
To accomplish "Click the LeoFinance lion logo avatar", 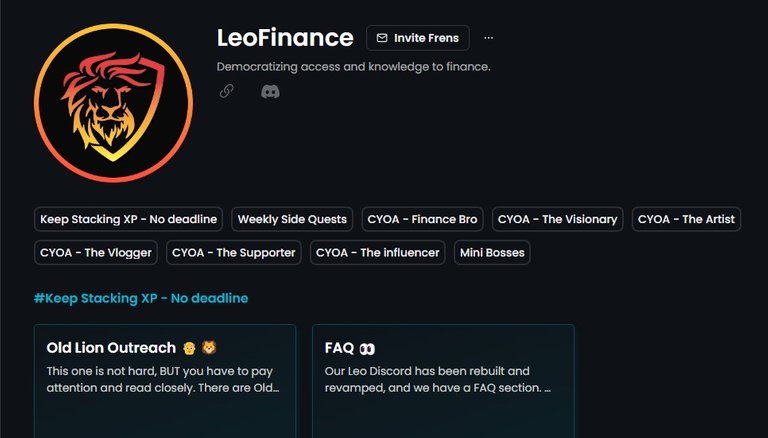I will (113, 103).
